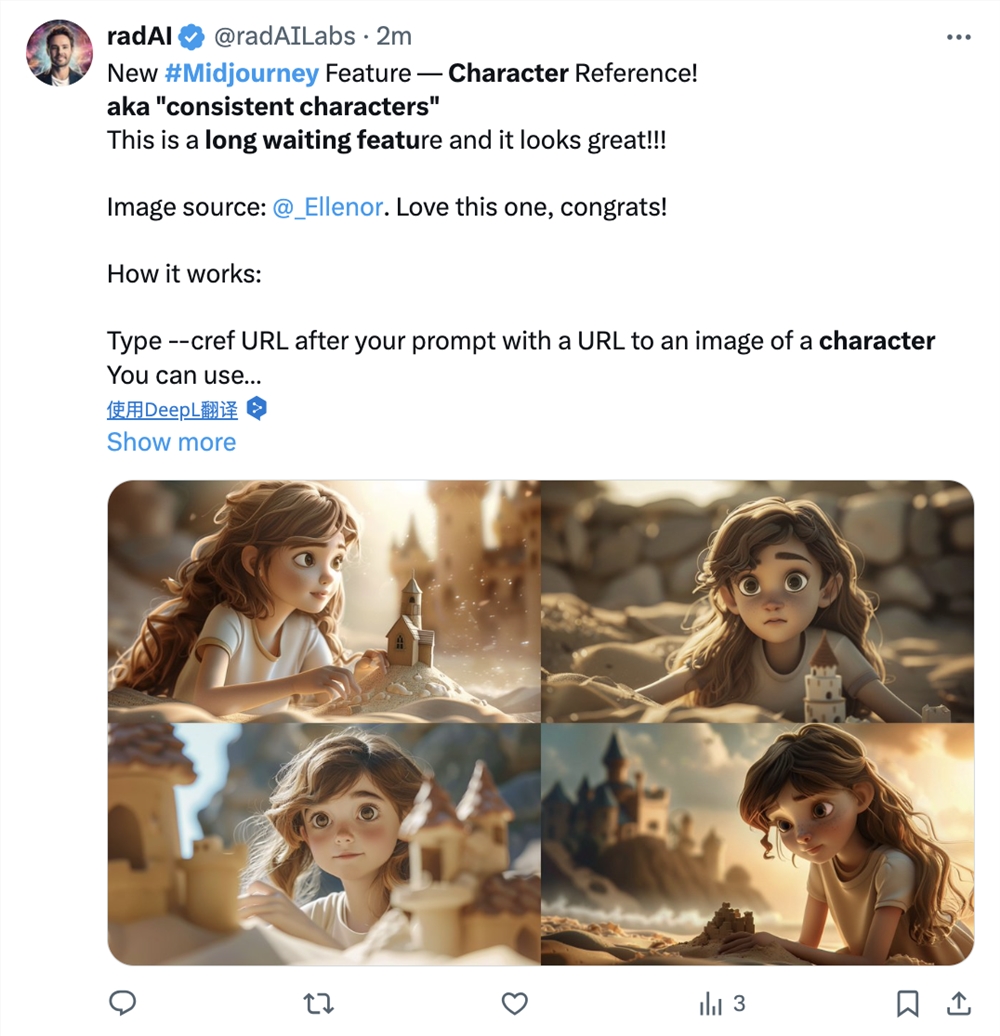Like the tweet with the heart icon
This screenshot has height=1036, width=1000.
pyautogui.click(x=514, y=1002)
